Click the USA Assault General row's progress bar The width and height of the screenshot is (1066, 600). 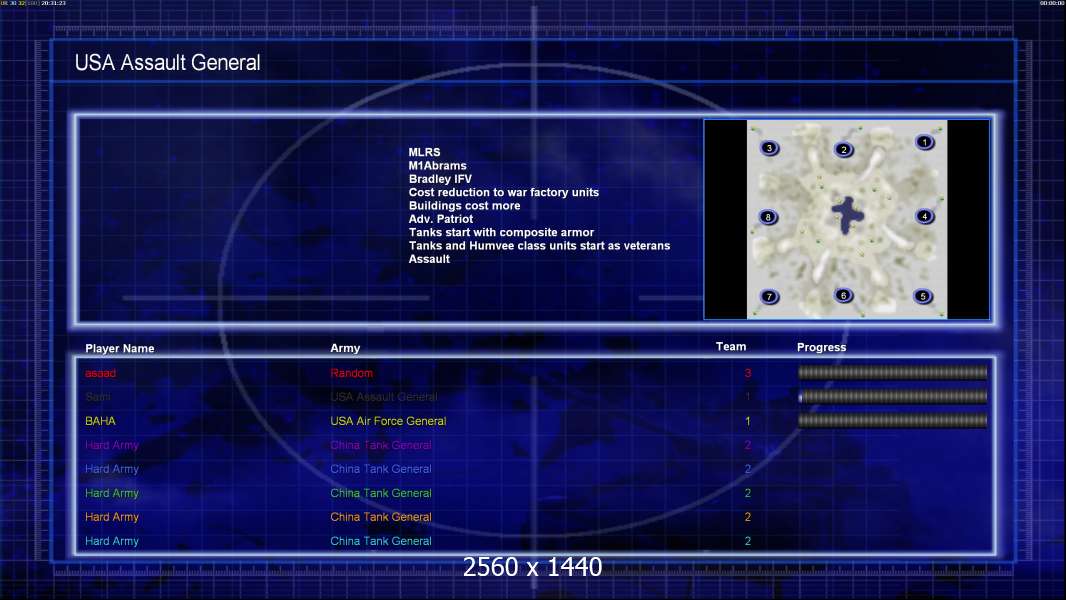[892, 396]
